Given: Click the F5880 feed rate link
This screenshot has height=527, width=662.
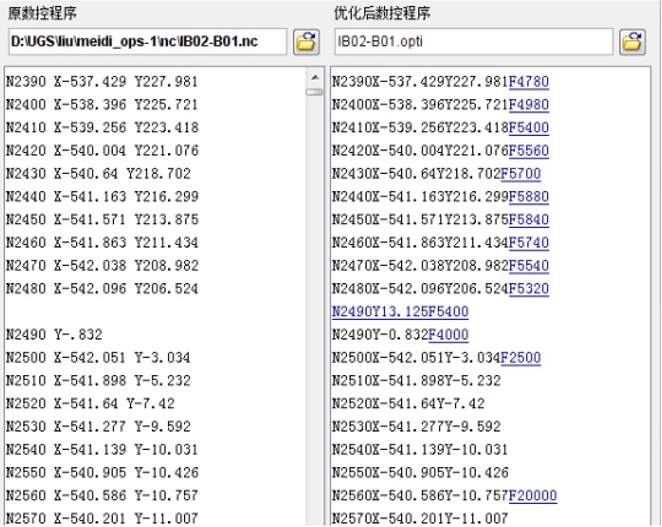Looking at the screenshot, I should (x=528, y=197).
